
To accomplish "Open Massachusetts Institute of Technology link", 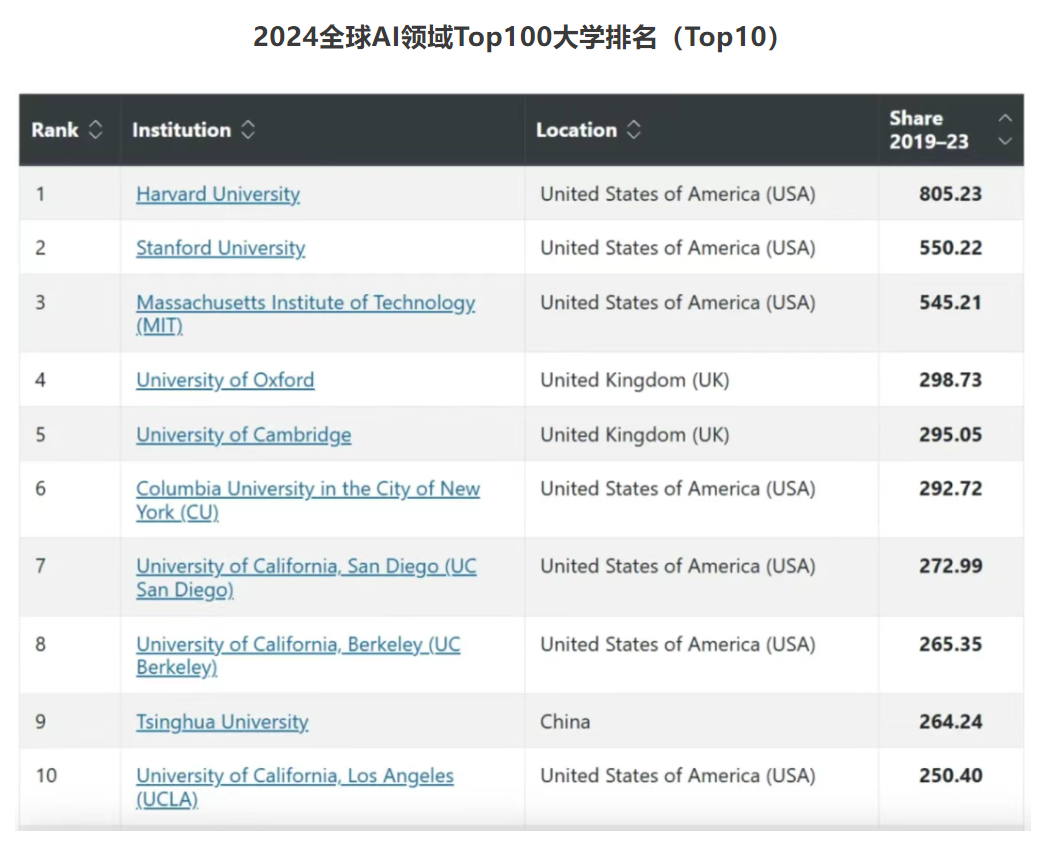I will [x=305, y=314].
